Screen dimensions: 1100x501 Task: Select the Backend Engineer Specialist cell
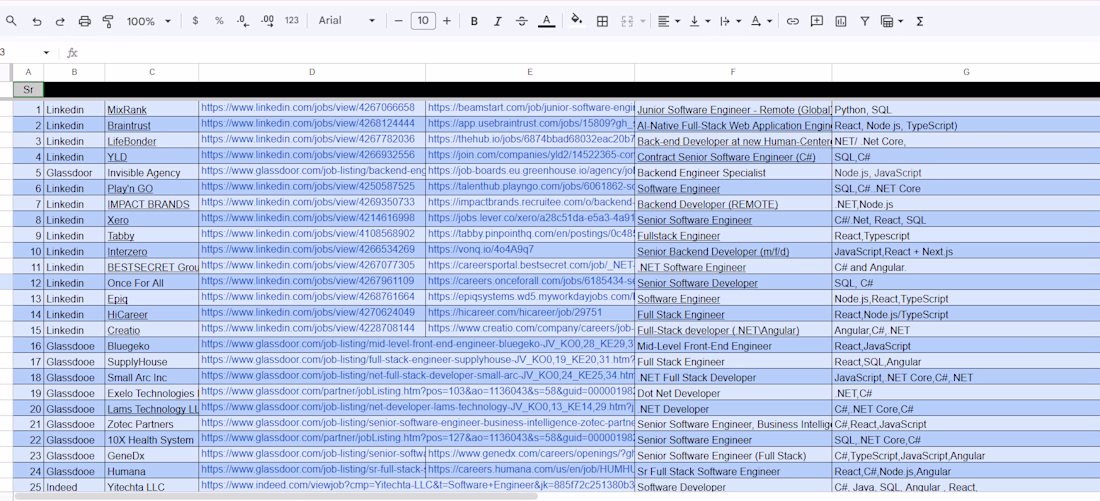pos(733,173)
